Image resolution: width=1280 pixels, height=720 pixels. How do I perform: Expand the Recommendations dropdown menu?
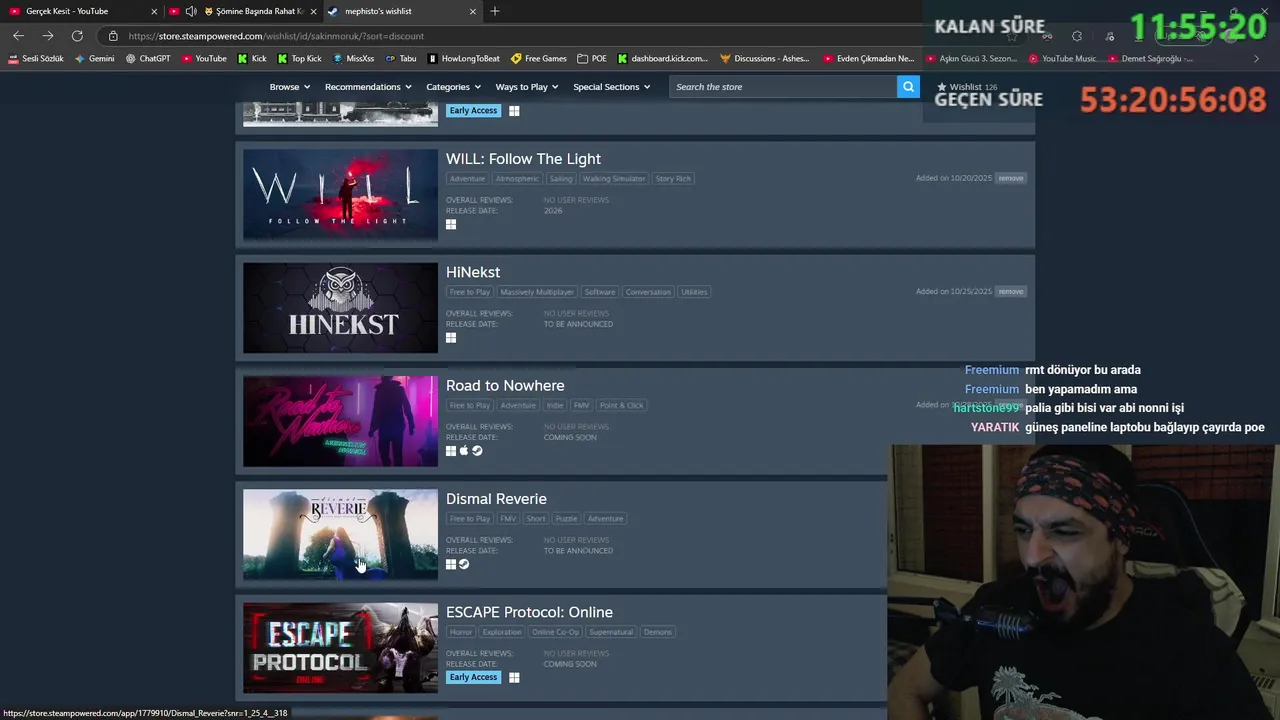(368, 87)
